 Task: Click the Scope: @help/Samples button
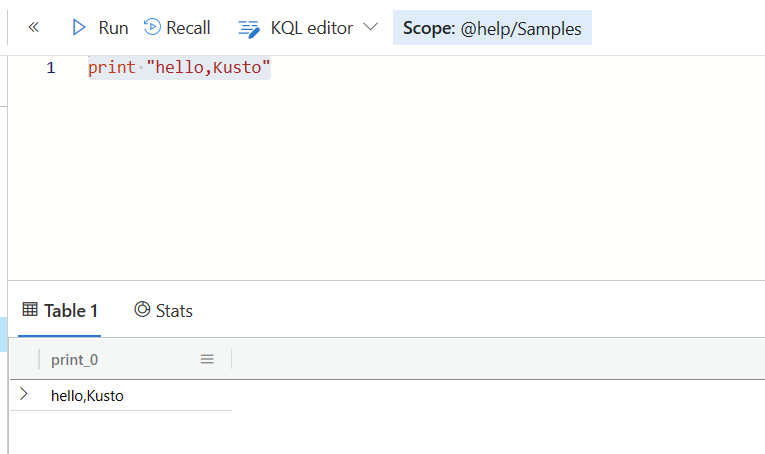click(x=492, y=28)
